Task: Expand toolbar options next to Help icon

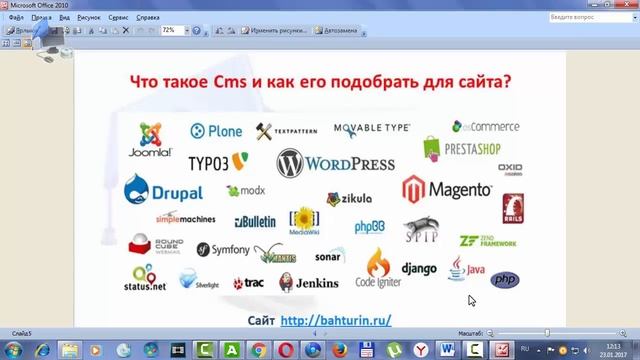Action: click(206, 32)
